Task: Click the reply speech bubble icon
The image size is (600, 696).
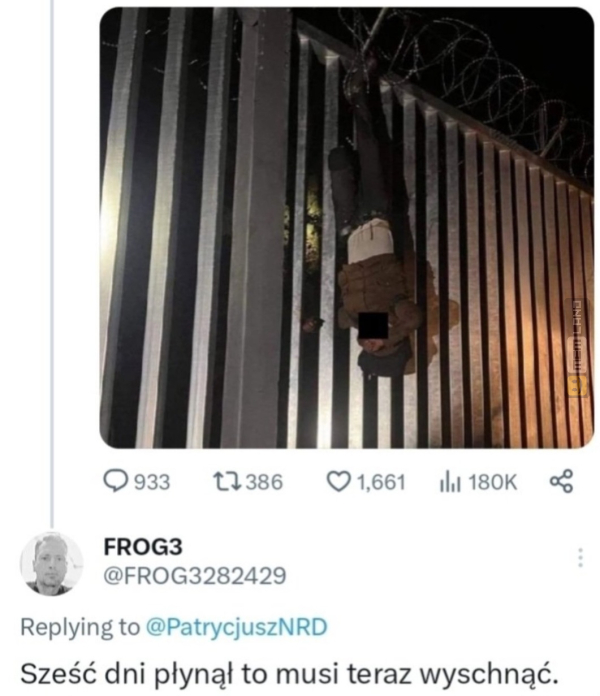Action: tap(115, 482)
